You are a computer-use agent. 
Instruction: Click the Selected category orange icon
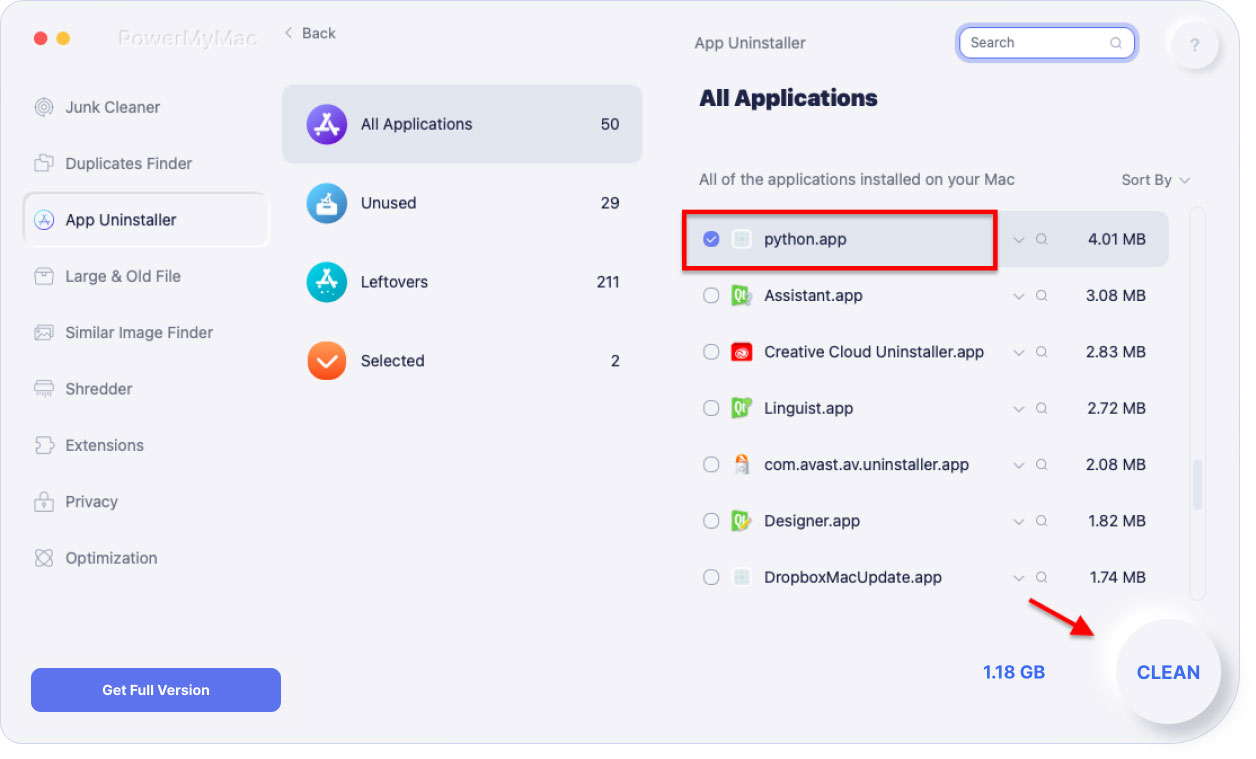(327, 361)
